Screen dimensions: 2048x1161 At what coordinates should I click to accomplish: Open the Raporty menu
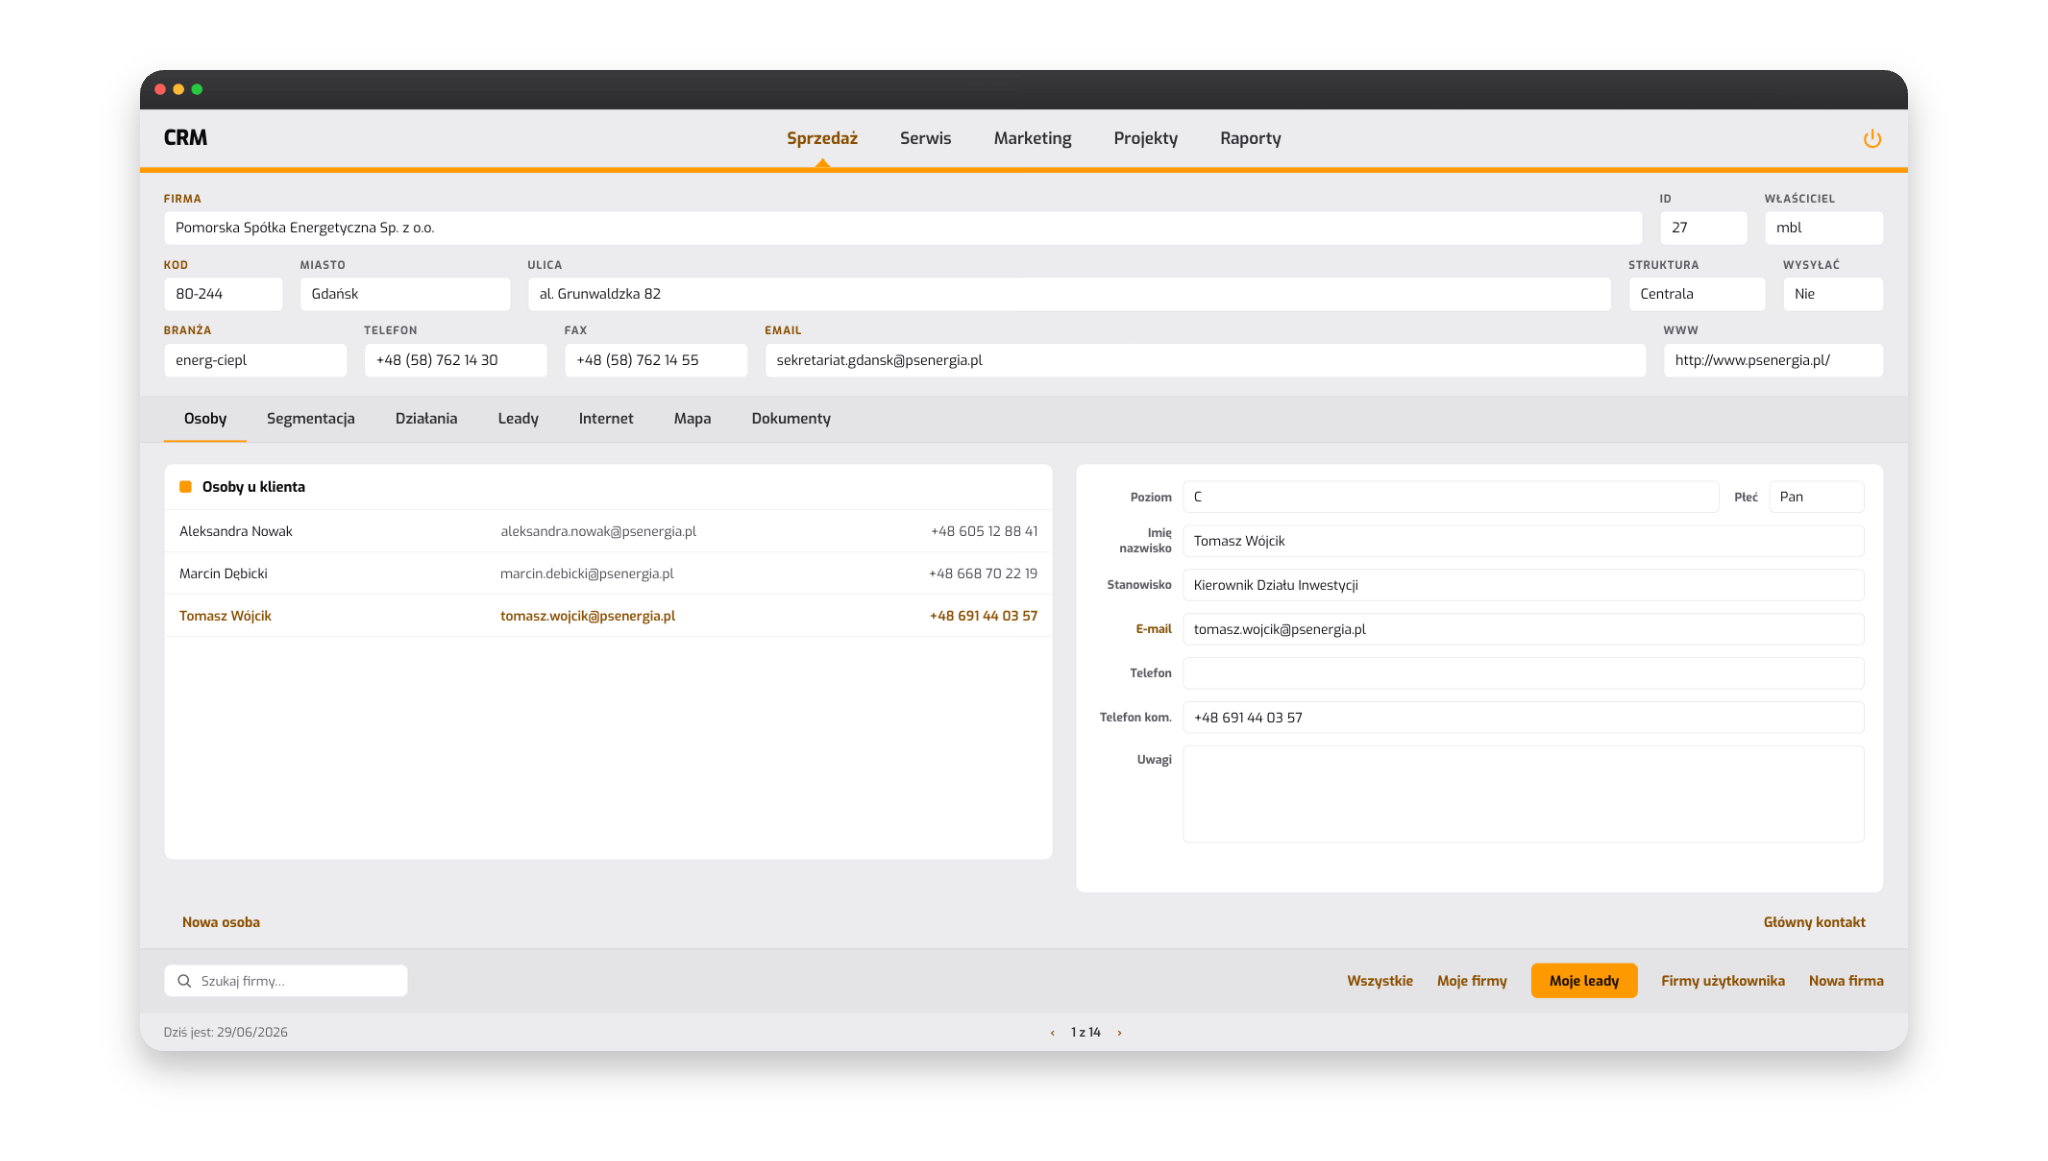[1250, 138]
